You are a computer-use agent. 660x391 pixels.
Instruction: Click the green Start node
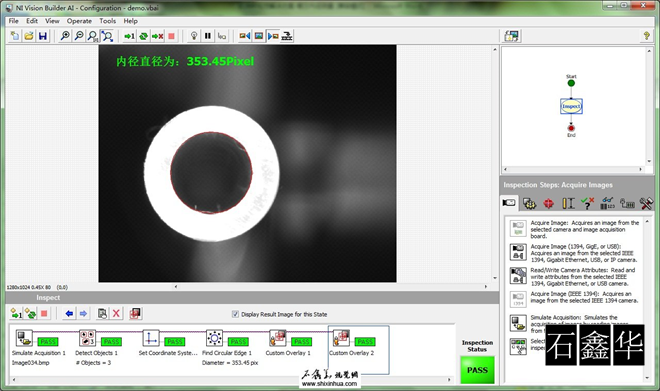(571, 83)
